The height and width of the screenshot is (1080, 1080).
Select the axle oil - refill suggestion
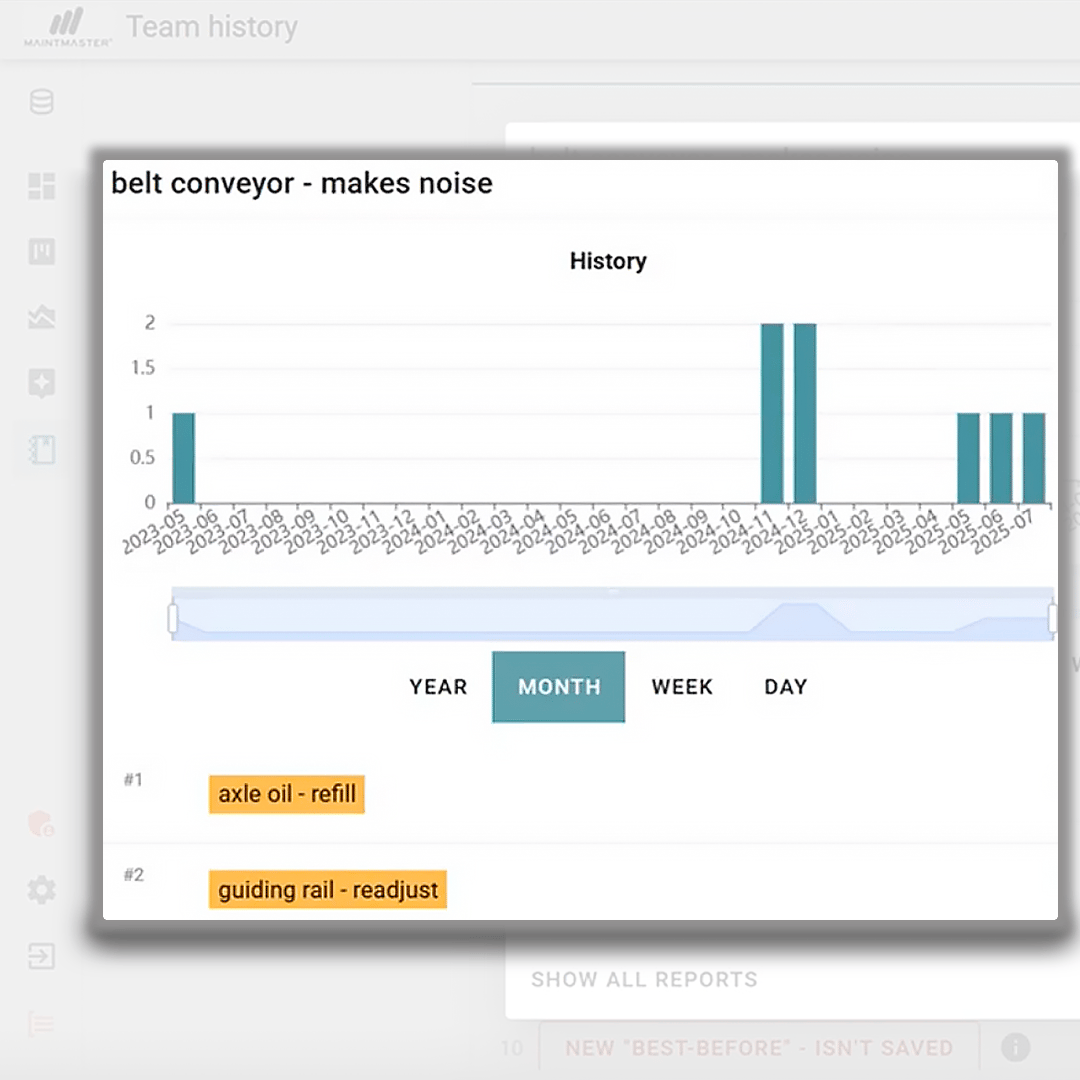click(286, 794)
